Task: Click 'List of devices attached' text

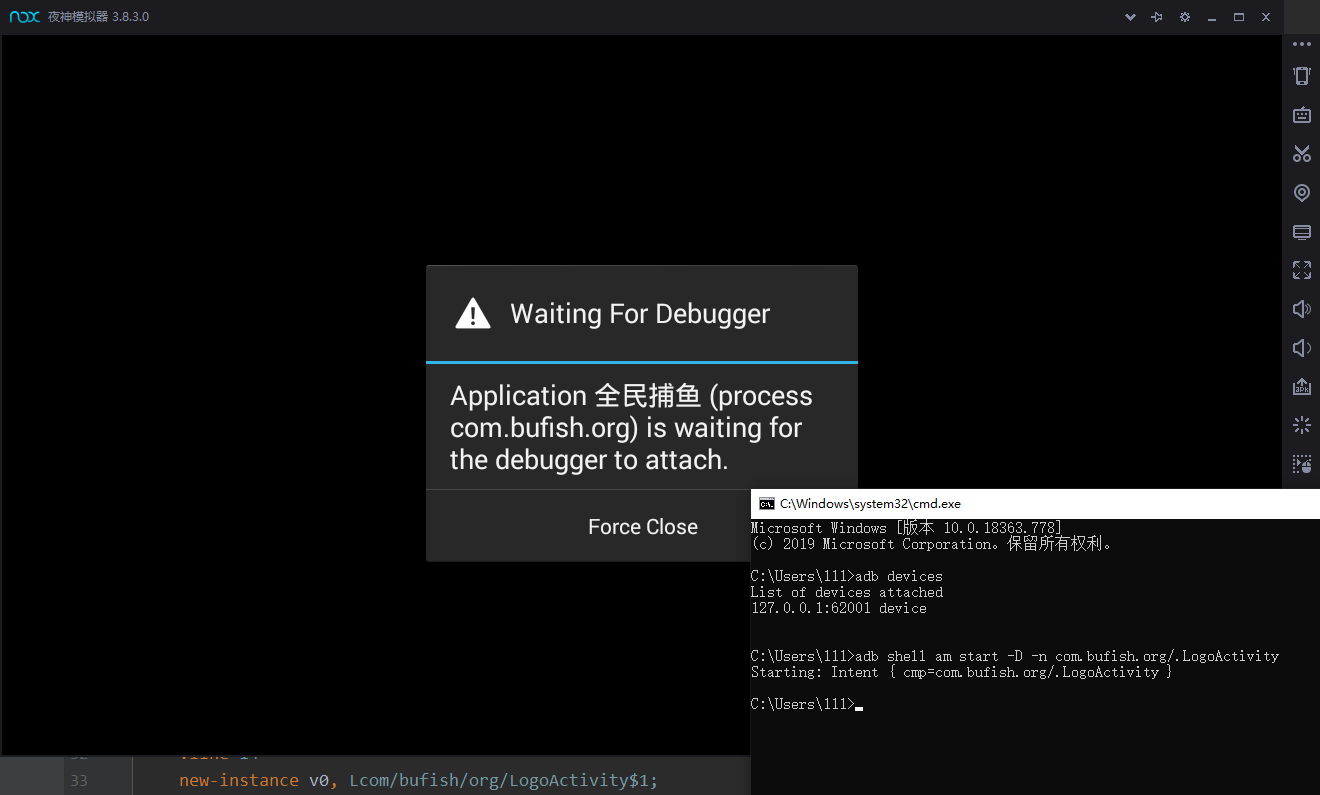Action: point(847,592)
